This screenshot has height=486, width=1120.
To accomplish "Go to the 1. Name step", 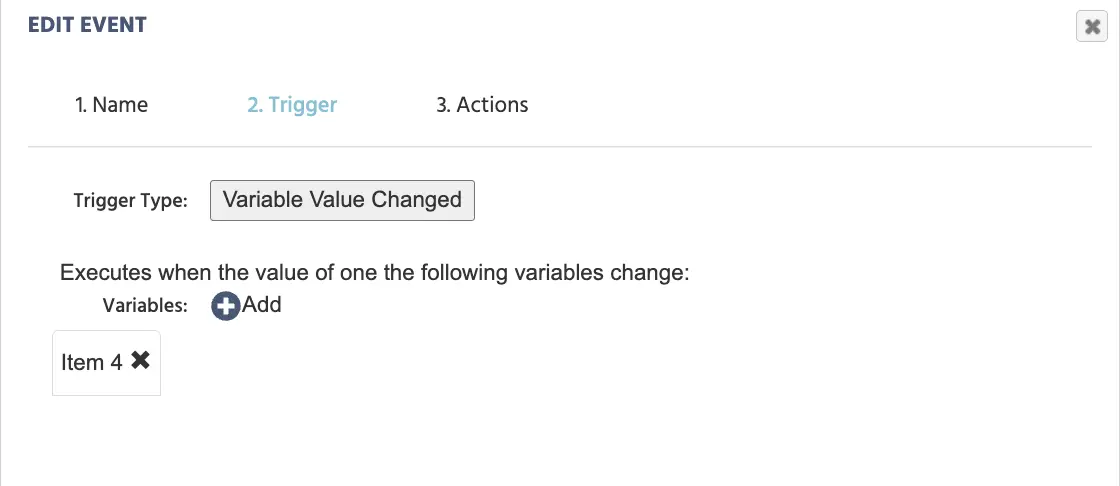I will point(111,105).
